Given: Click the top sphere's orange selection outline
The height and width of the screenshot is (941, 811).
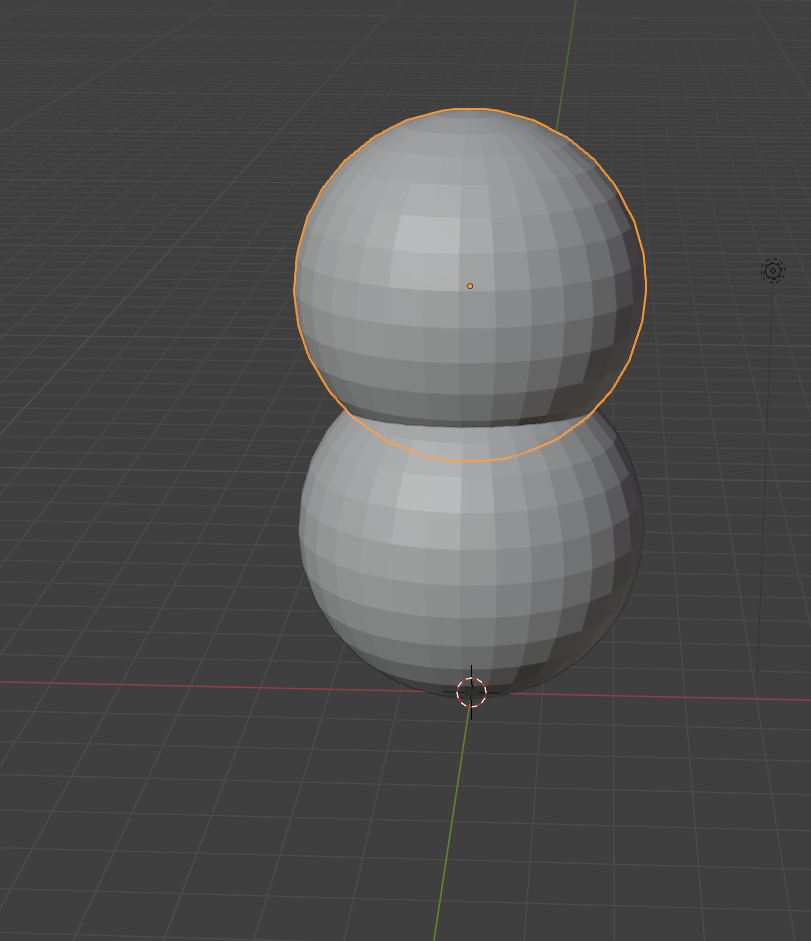Looking at the screenshot, I should click(295, 285).
